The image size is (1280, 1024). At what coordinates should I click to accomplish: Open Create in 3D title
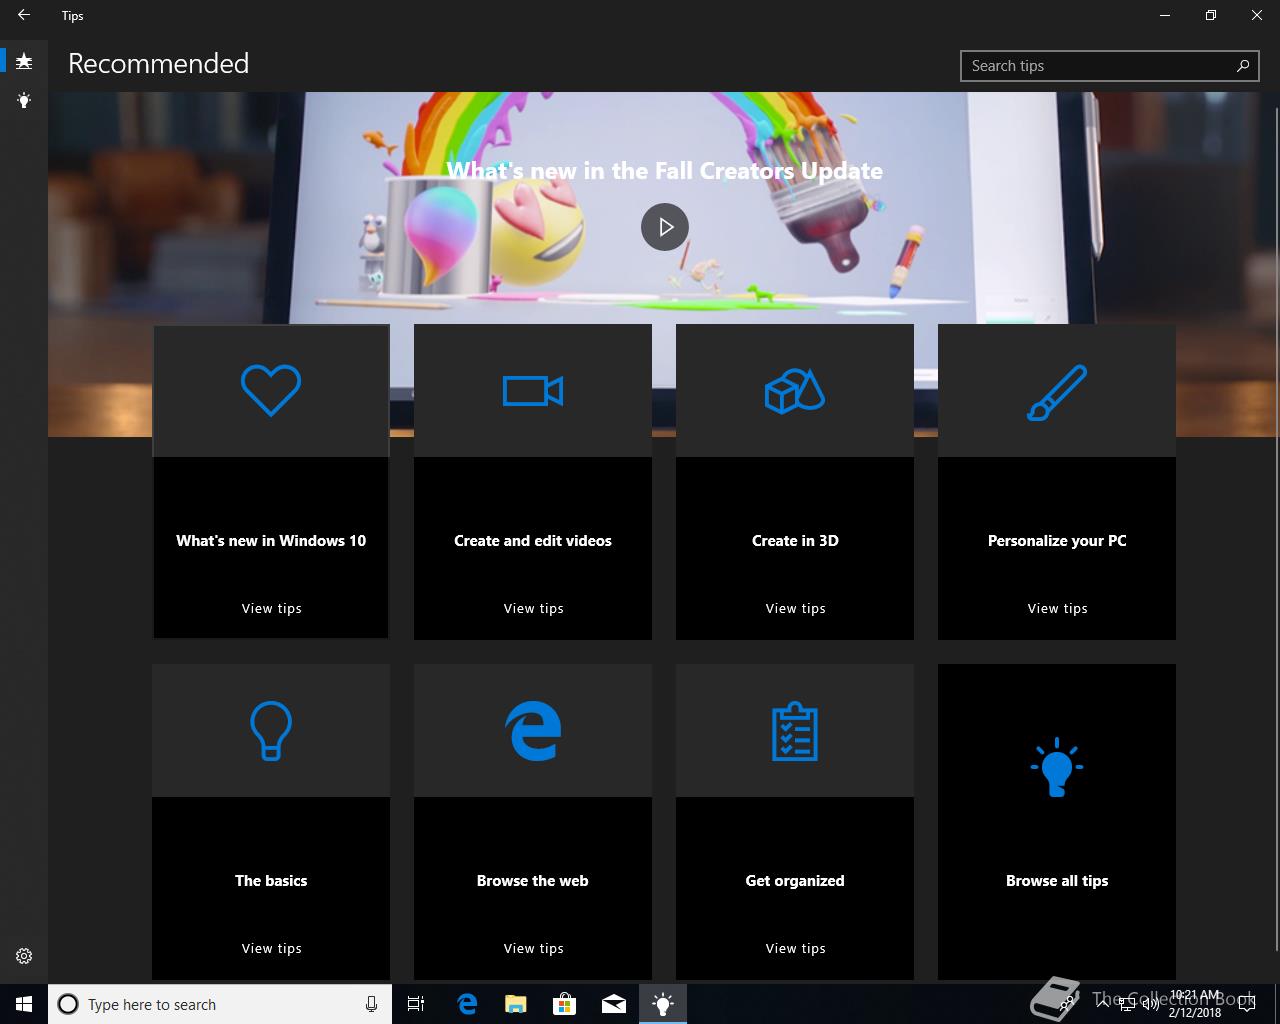[x=795, y=541]
